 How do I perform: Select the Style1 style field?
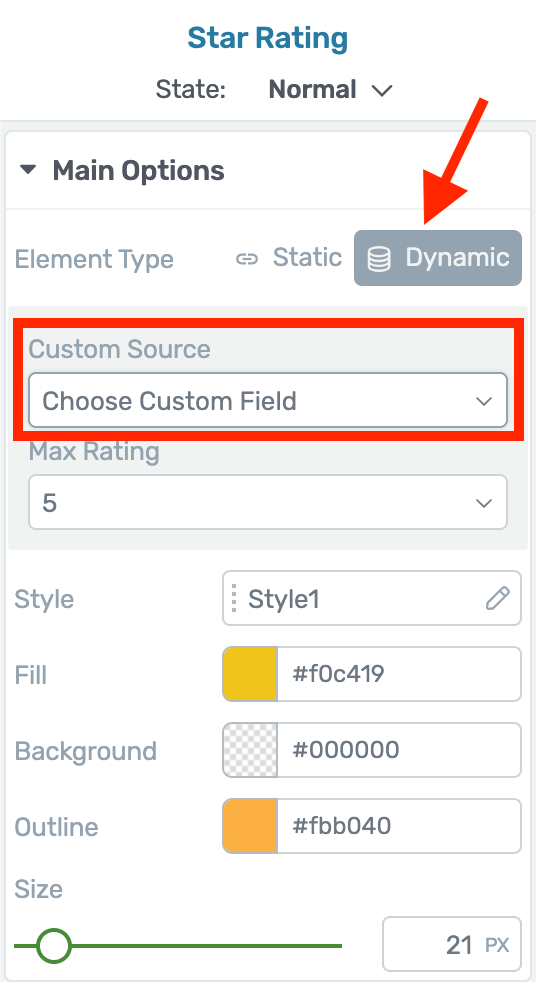372,598
